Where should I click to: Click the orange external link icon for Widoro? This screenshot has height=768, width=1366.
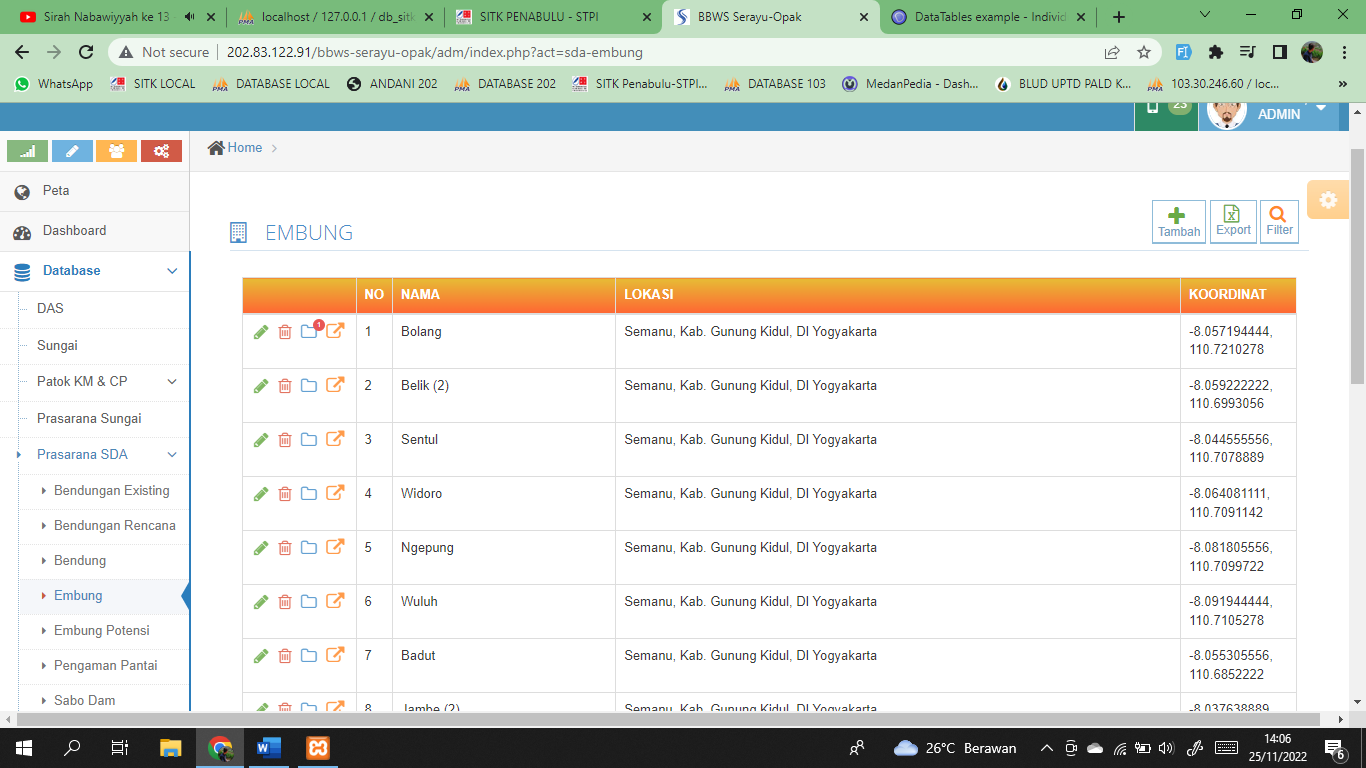[x=335, y=493]
